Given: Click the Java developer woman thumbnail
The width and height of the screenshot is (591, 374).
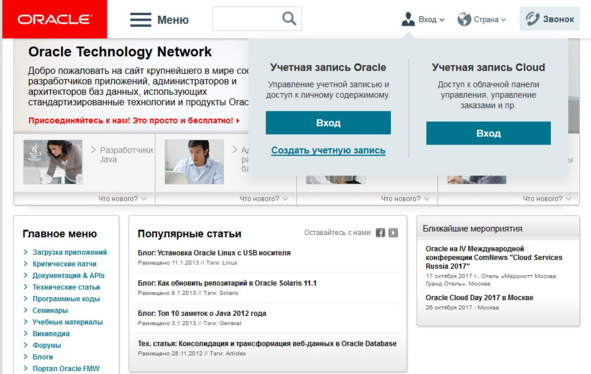Looking at the screenshot, I should pos(53,162).
